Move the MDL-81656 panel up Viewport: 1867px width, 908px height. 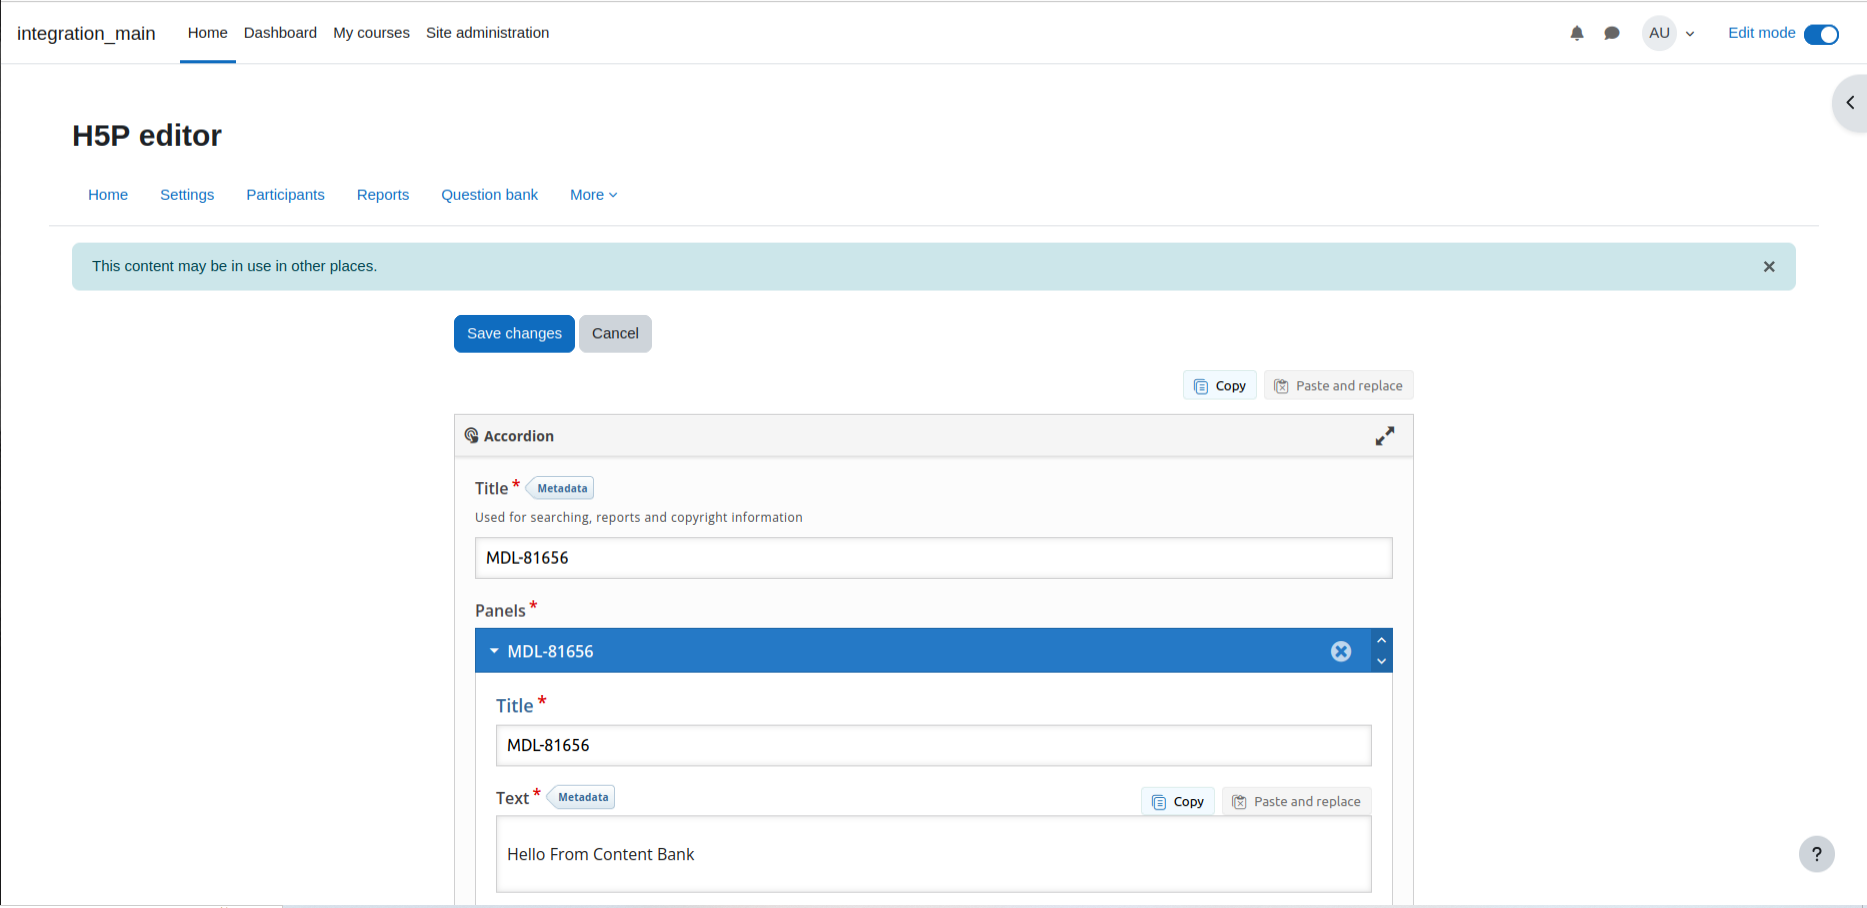(1381, 640)
